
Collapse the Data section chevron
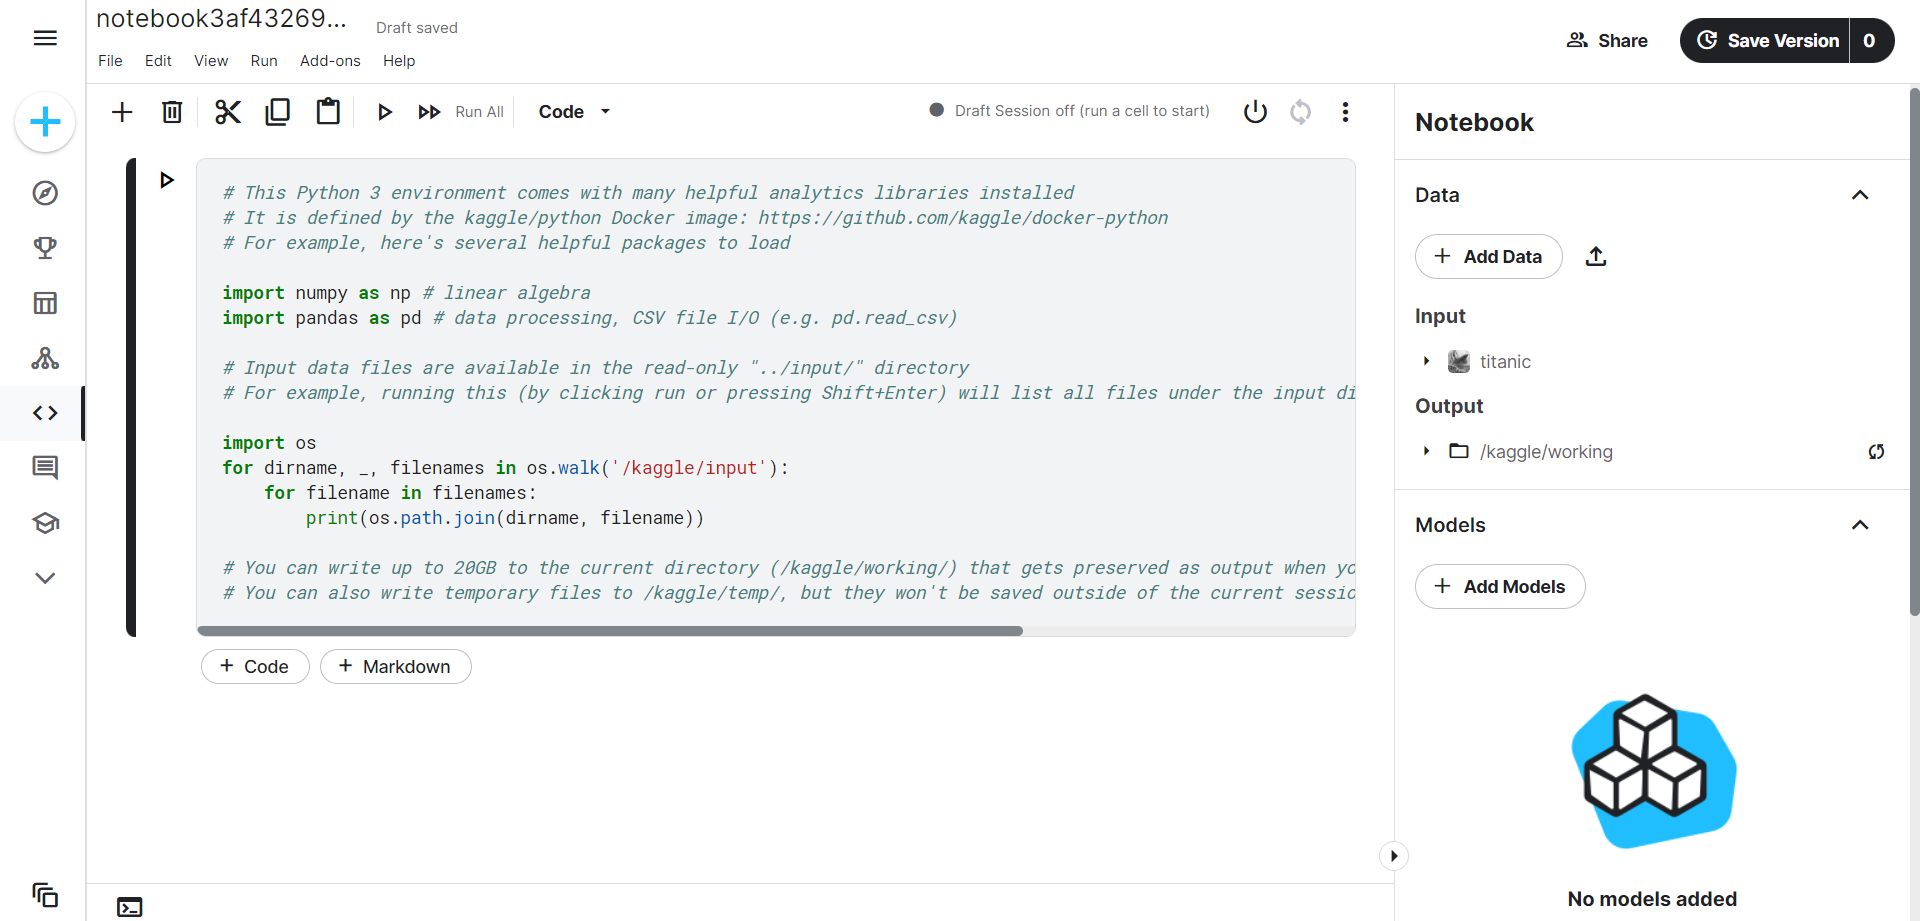click(x=1860, y=195)
